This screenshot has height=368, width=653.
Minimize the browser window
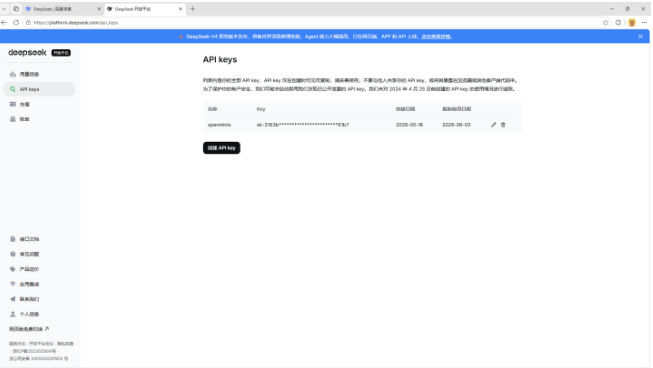(611, 9)
